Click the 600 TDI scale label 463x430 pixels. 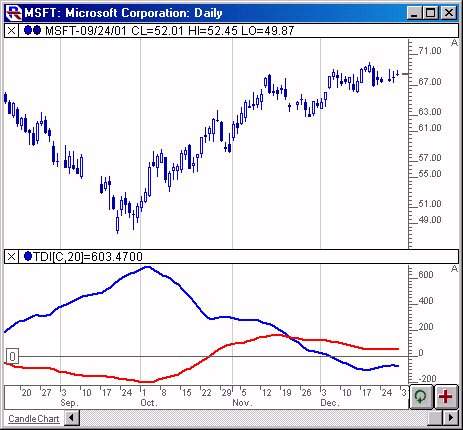pos(426,275)
